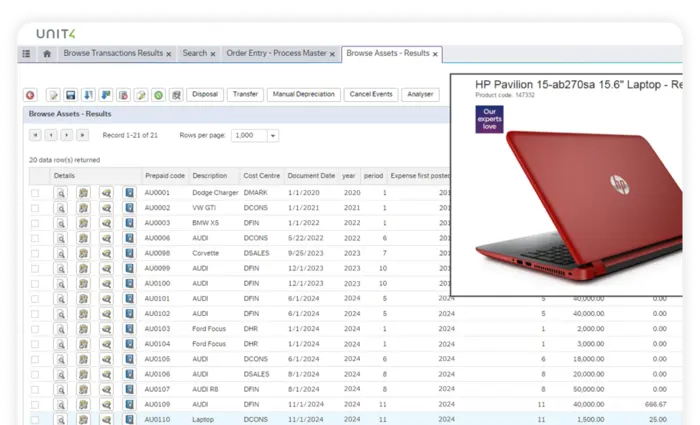Open the Order Entry - Process Master tab
This screenshot has height=425, width=700.
click(275, 54)
